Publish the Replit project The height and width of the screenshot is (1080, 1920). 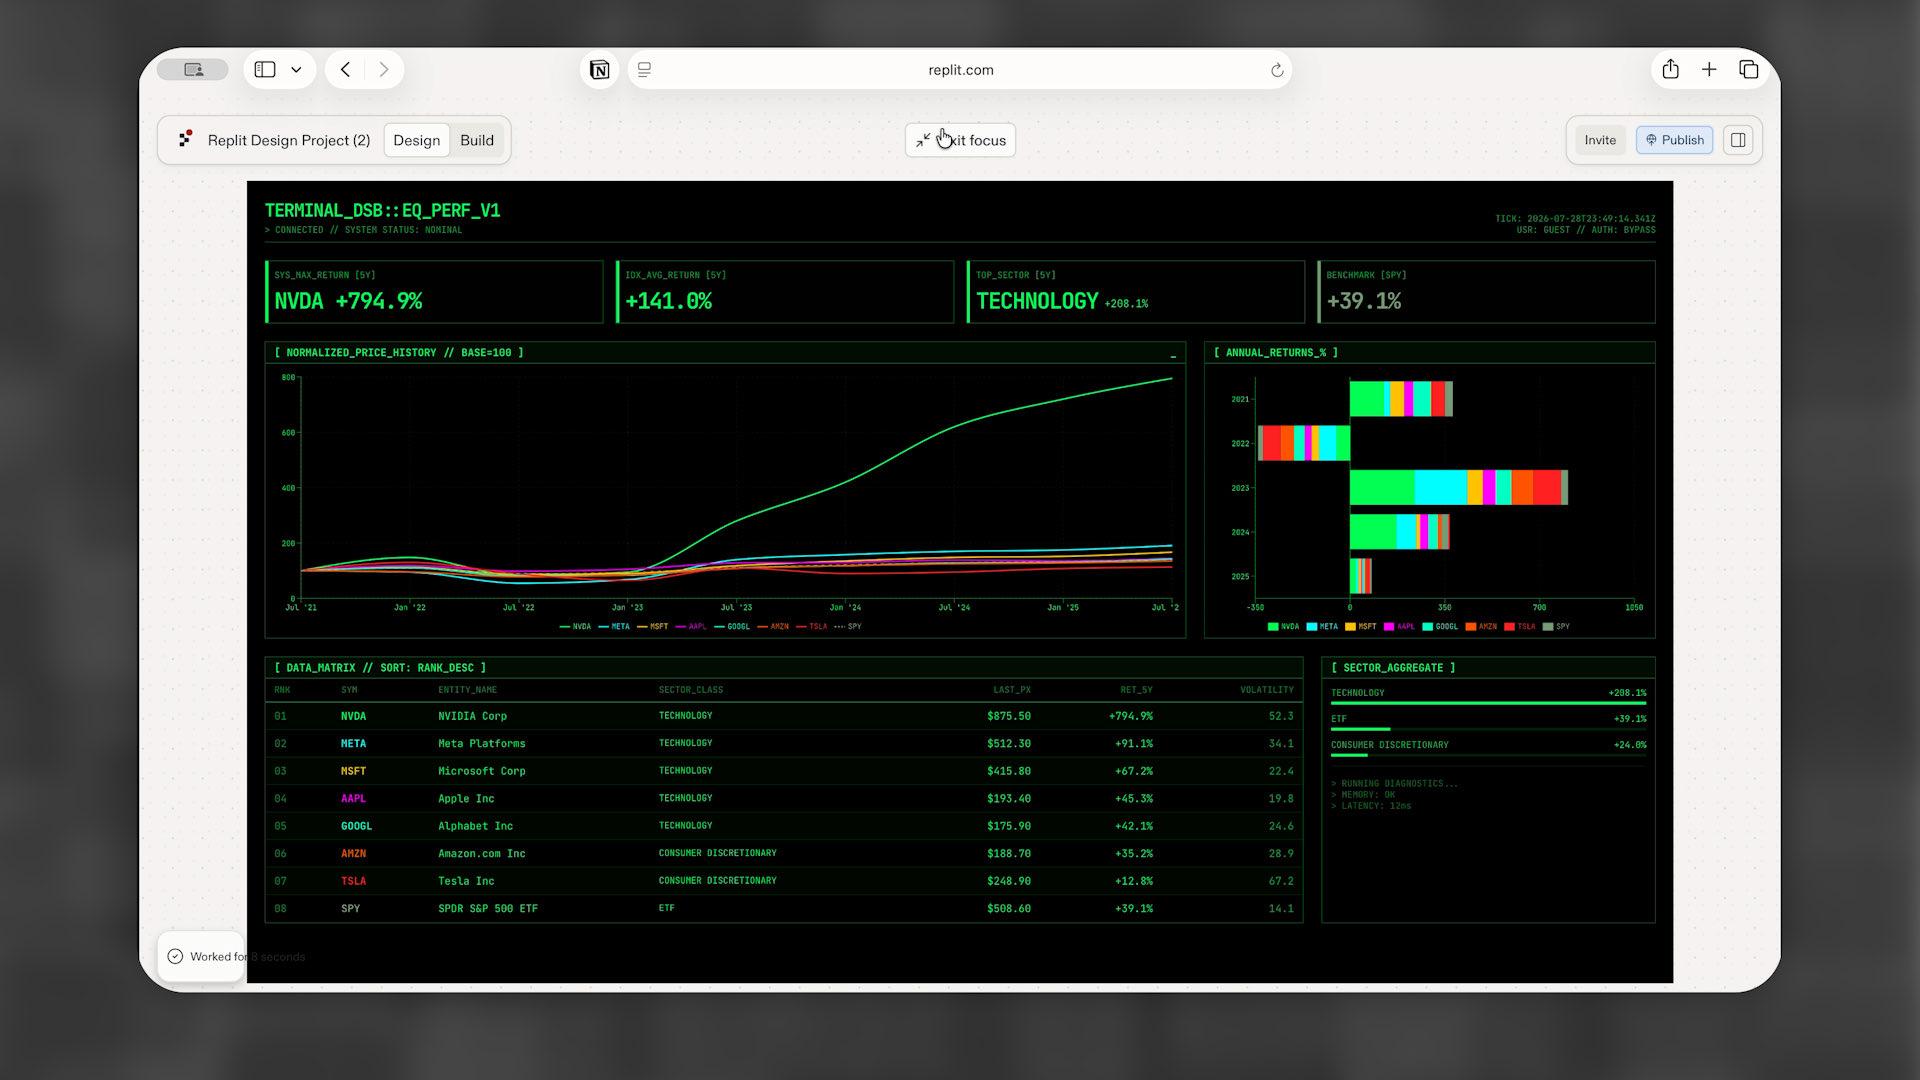1675,140
